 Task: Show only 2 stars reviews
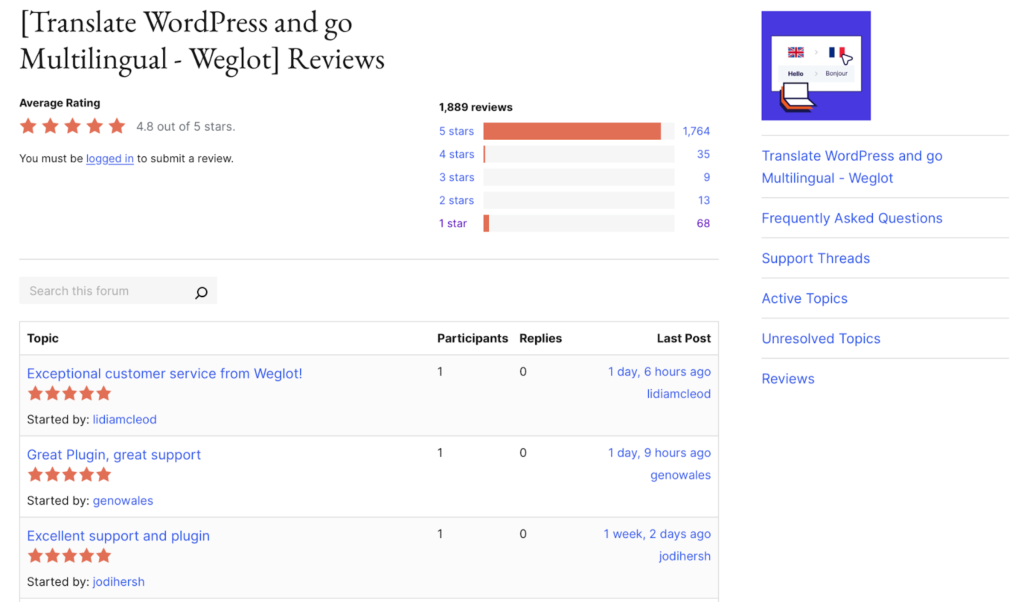[x=456, y=200]
